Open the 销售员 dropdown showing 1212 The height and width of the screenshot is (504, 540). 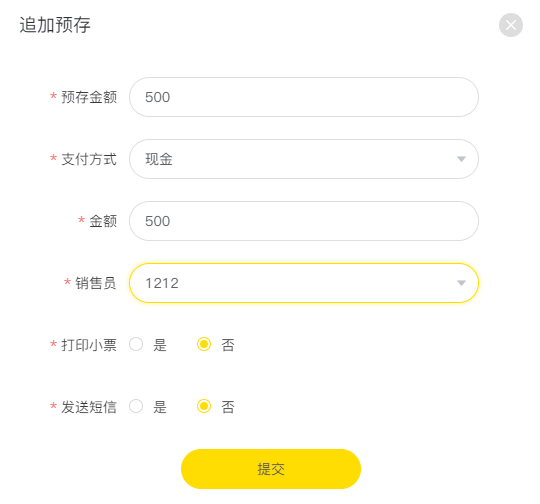click(x=304, y=283)
